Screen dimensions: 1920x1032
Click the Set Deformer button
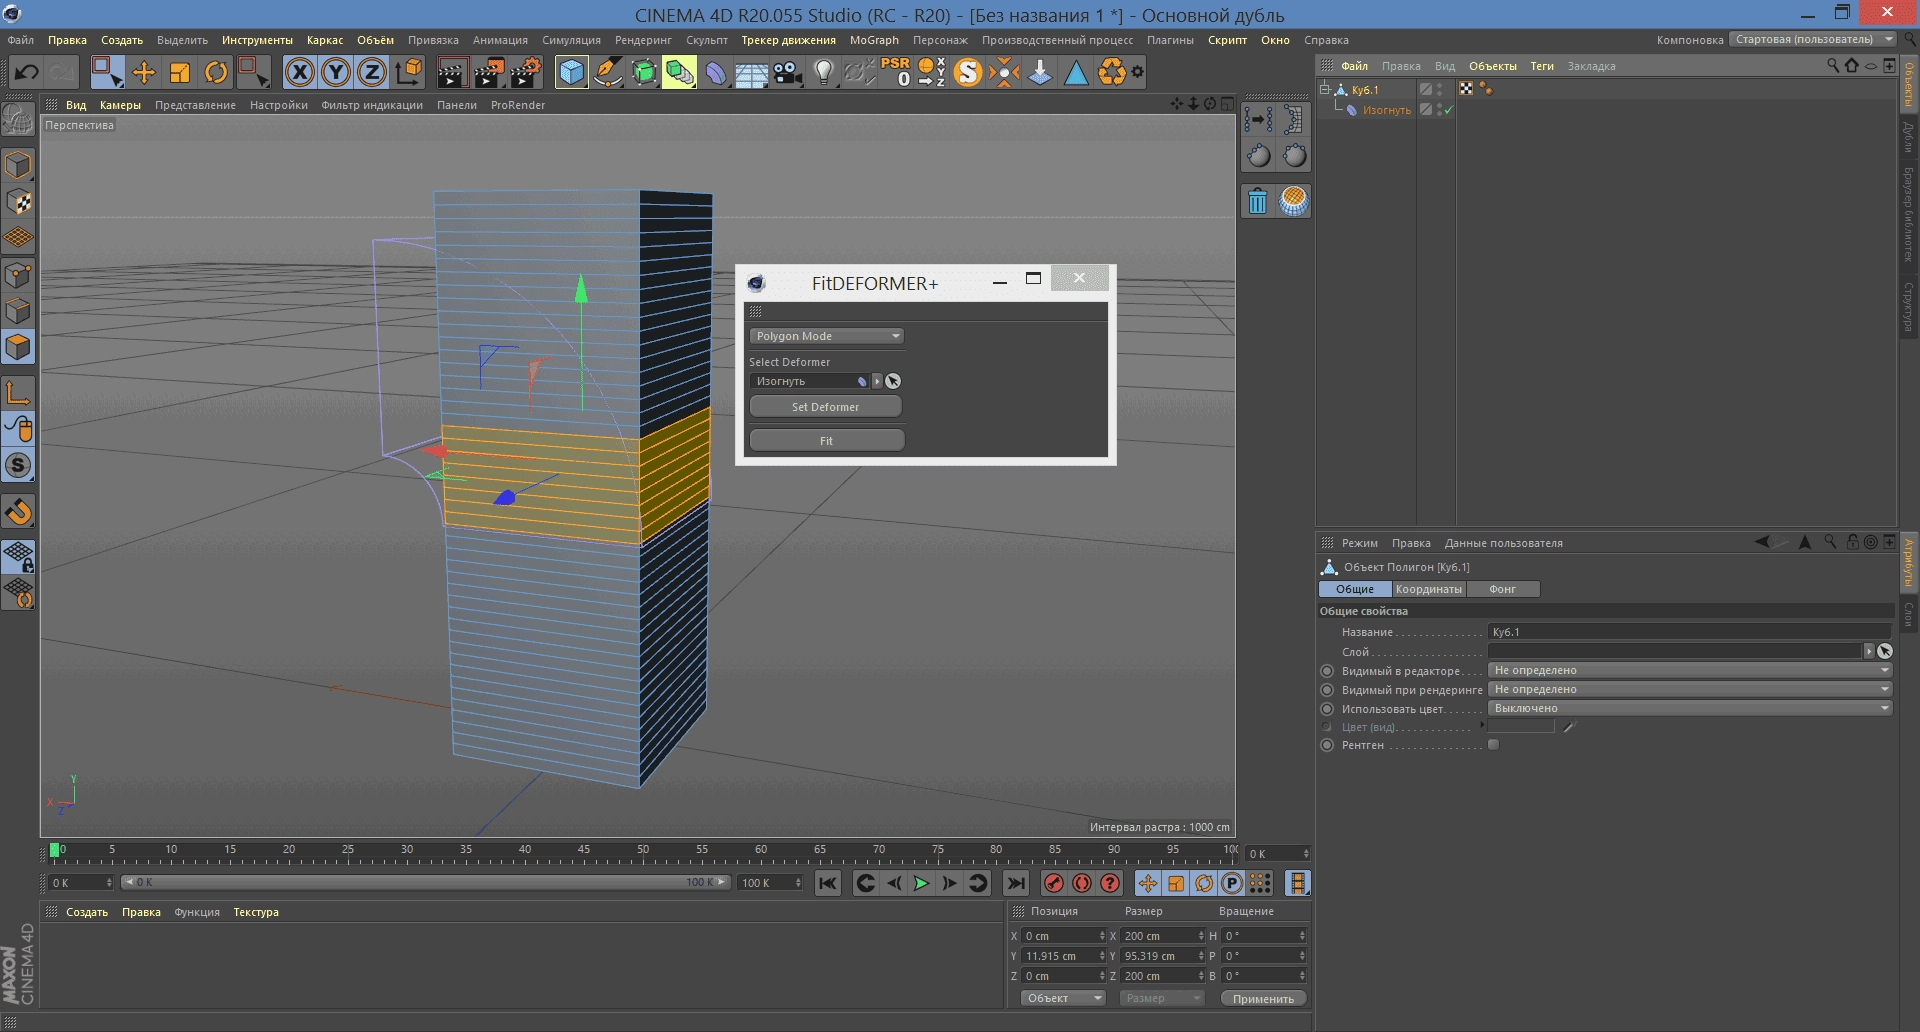point(826,407)
